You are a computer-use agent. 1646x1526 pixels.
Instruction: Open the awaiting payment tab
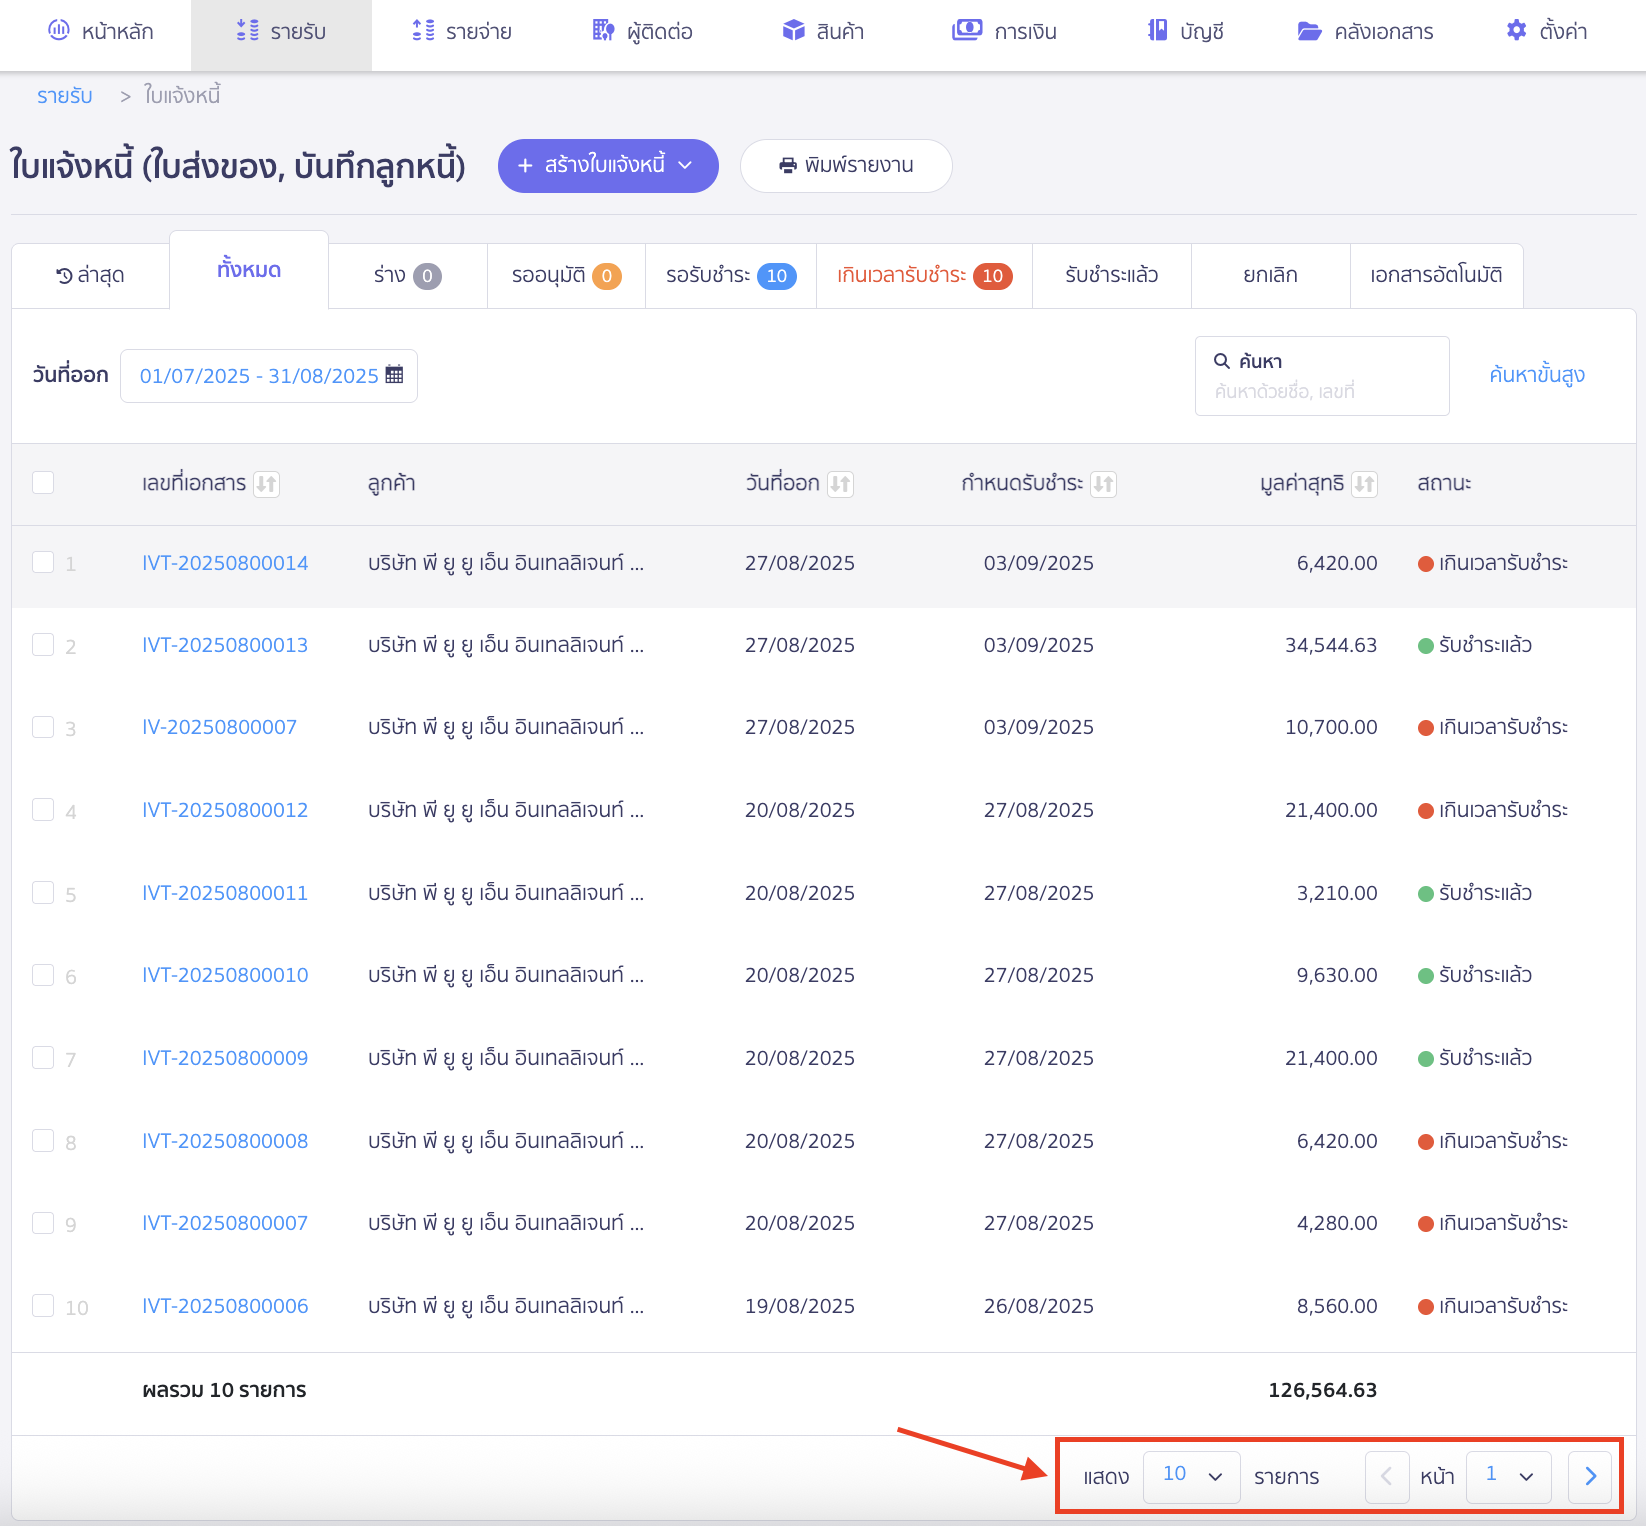tap(730, 275)
